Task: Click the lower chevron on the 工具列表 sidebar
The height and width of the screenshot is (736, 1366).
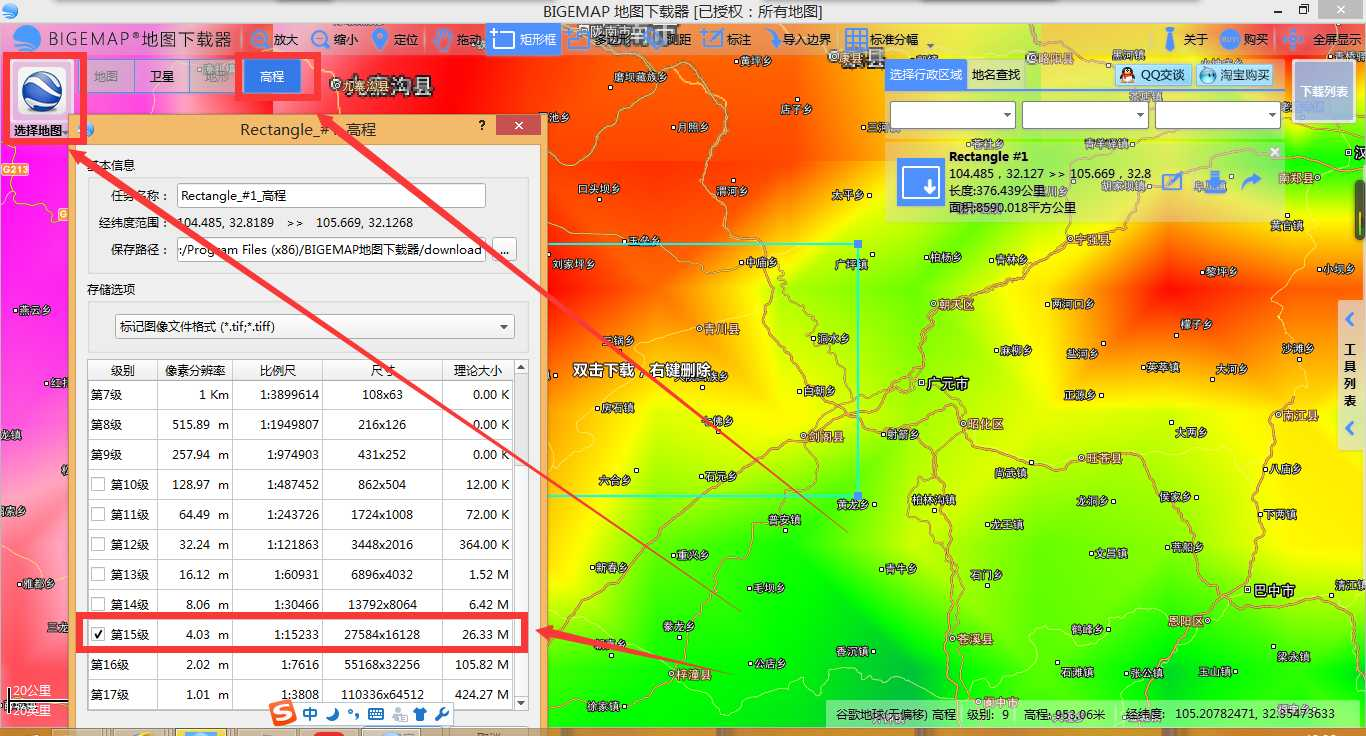Action: tap(1349, 428)
